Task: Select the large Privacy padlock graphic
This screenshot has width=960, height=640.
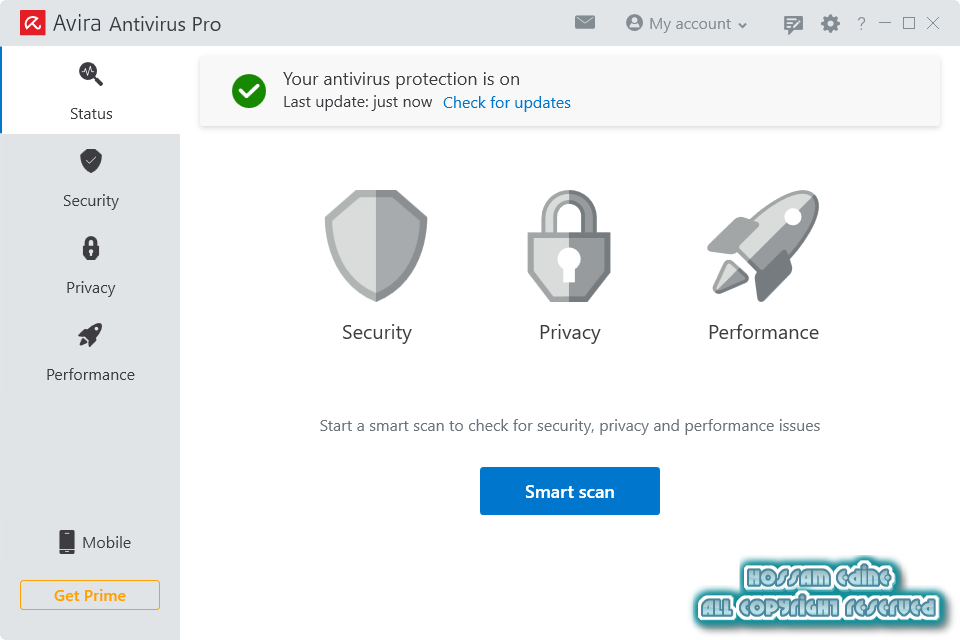Action: pyautogui.click(x=569, y=246)
